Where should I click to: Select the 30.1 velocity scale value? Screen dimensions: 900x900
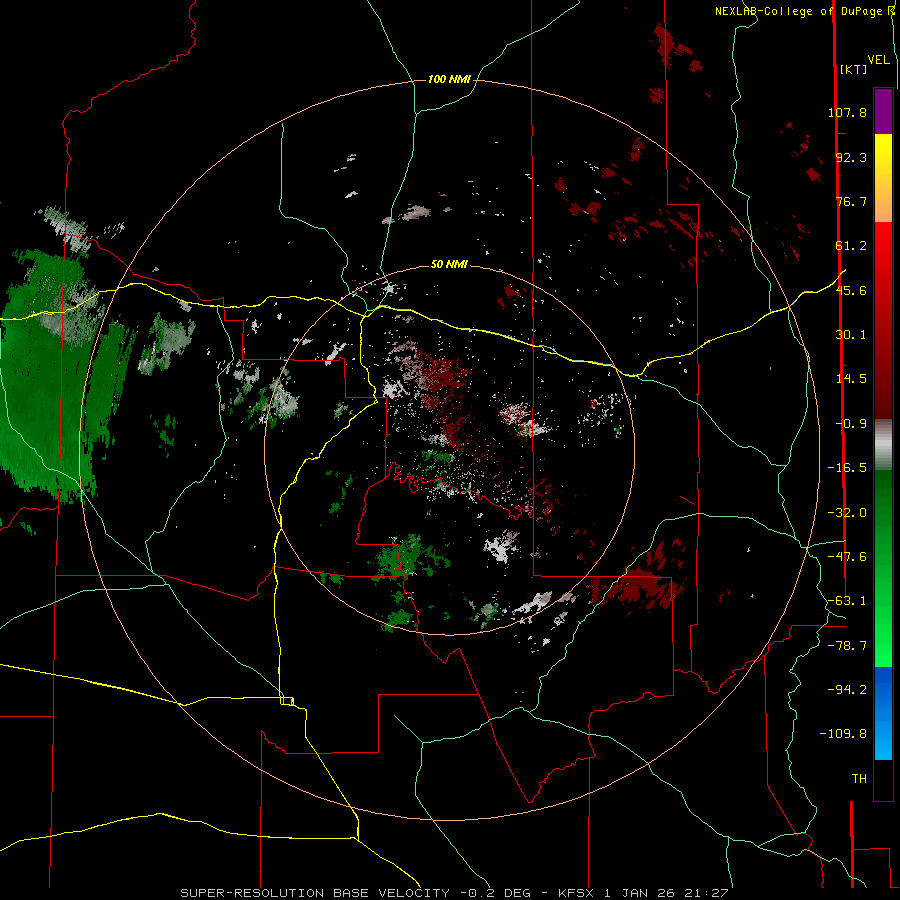point(851,335)
